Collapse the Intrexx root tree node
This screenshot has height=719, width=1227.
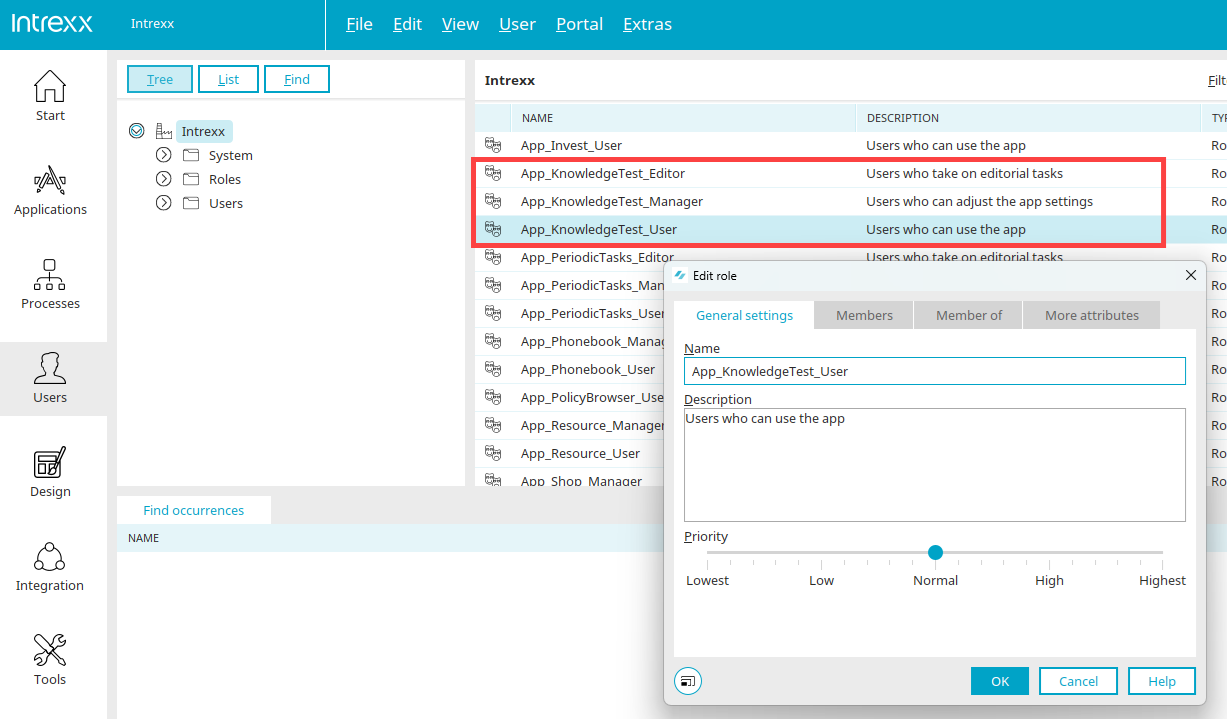(137, 131)
